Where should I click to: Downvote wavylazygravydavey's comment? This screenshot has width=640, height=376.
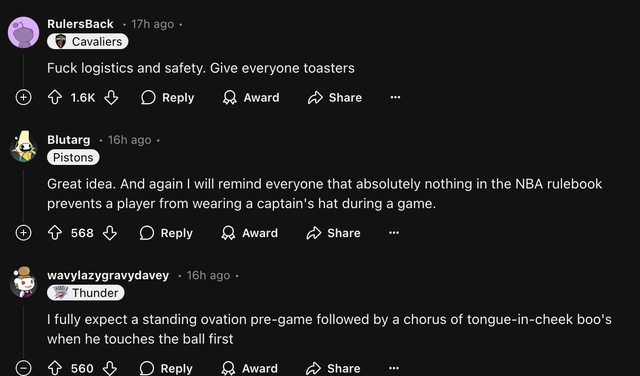[x=110, y=368]
